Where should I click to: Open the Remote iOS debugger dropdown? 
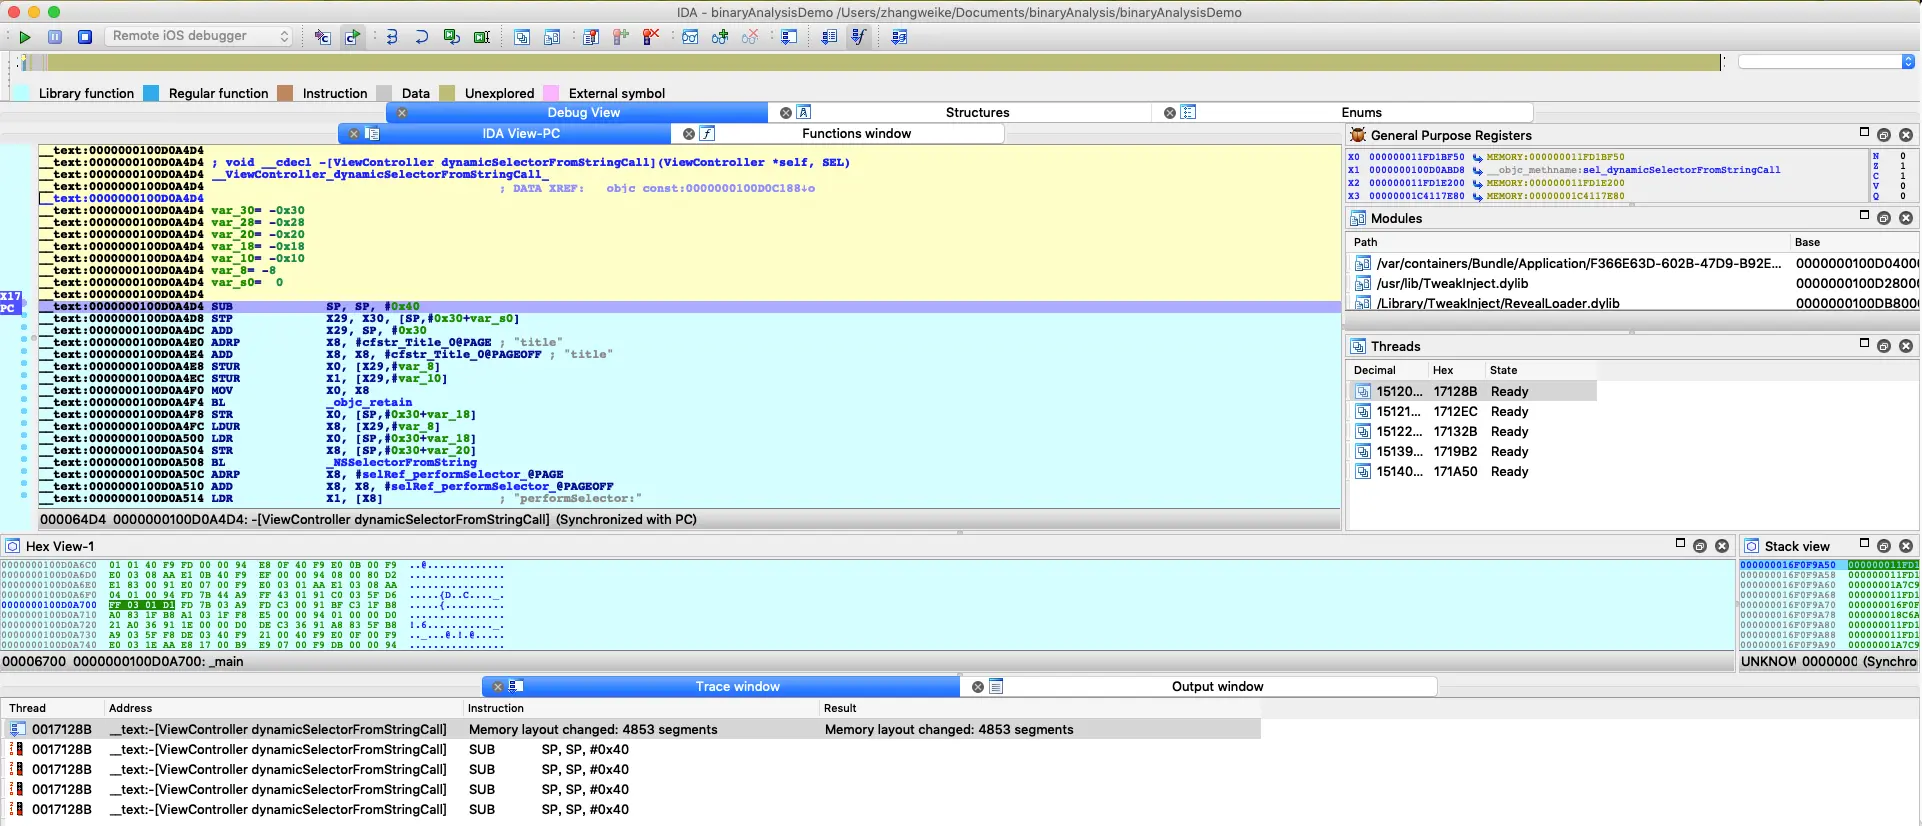tap(199, 36)
